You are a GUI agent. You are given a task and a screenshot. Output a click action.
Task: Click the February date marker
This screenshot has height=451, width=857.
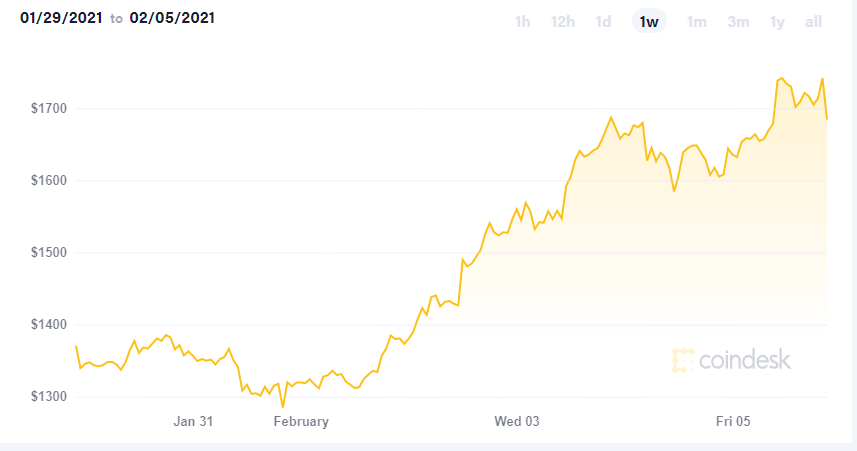[x=301, y=422]
